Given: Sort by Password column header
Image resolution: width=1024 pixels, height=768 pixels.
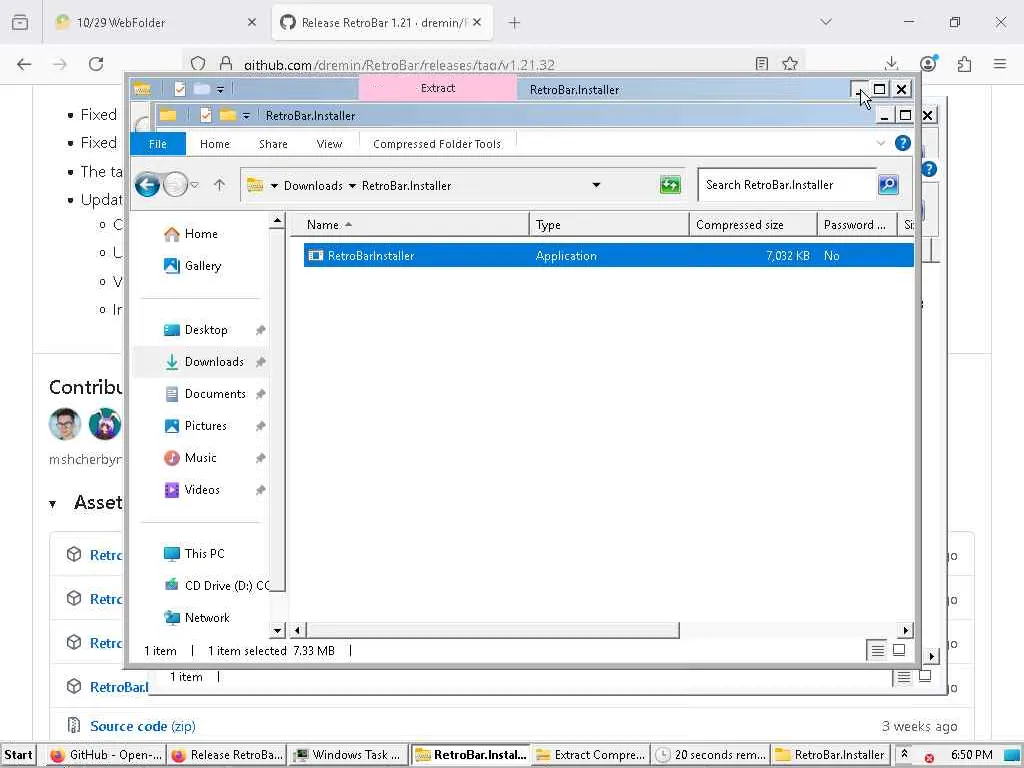Looking at the screenshot, I should click(x=857, y=225).
